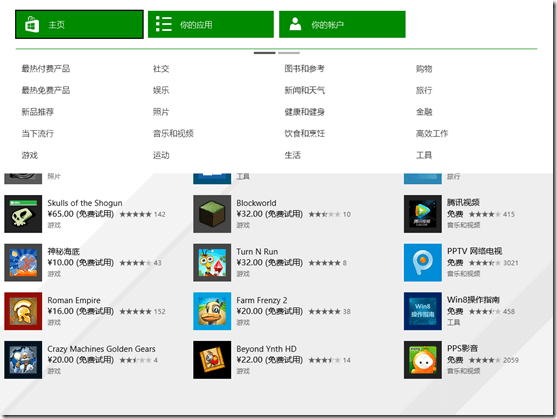The height and width of the screenshot is (419, 557).
Task: Click the Beyond Ynth HD title
Action: 266,349
